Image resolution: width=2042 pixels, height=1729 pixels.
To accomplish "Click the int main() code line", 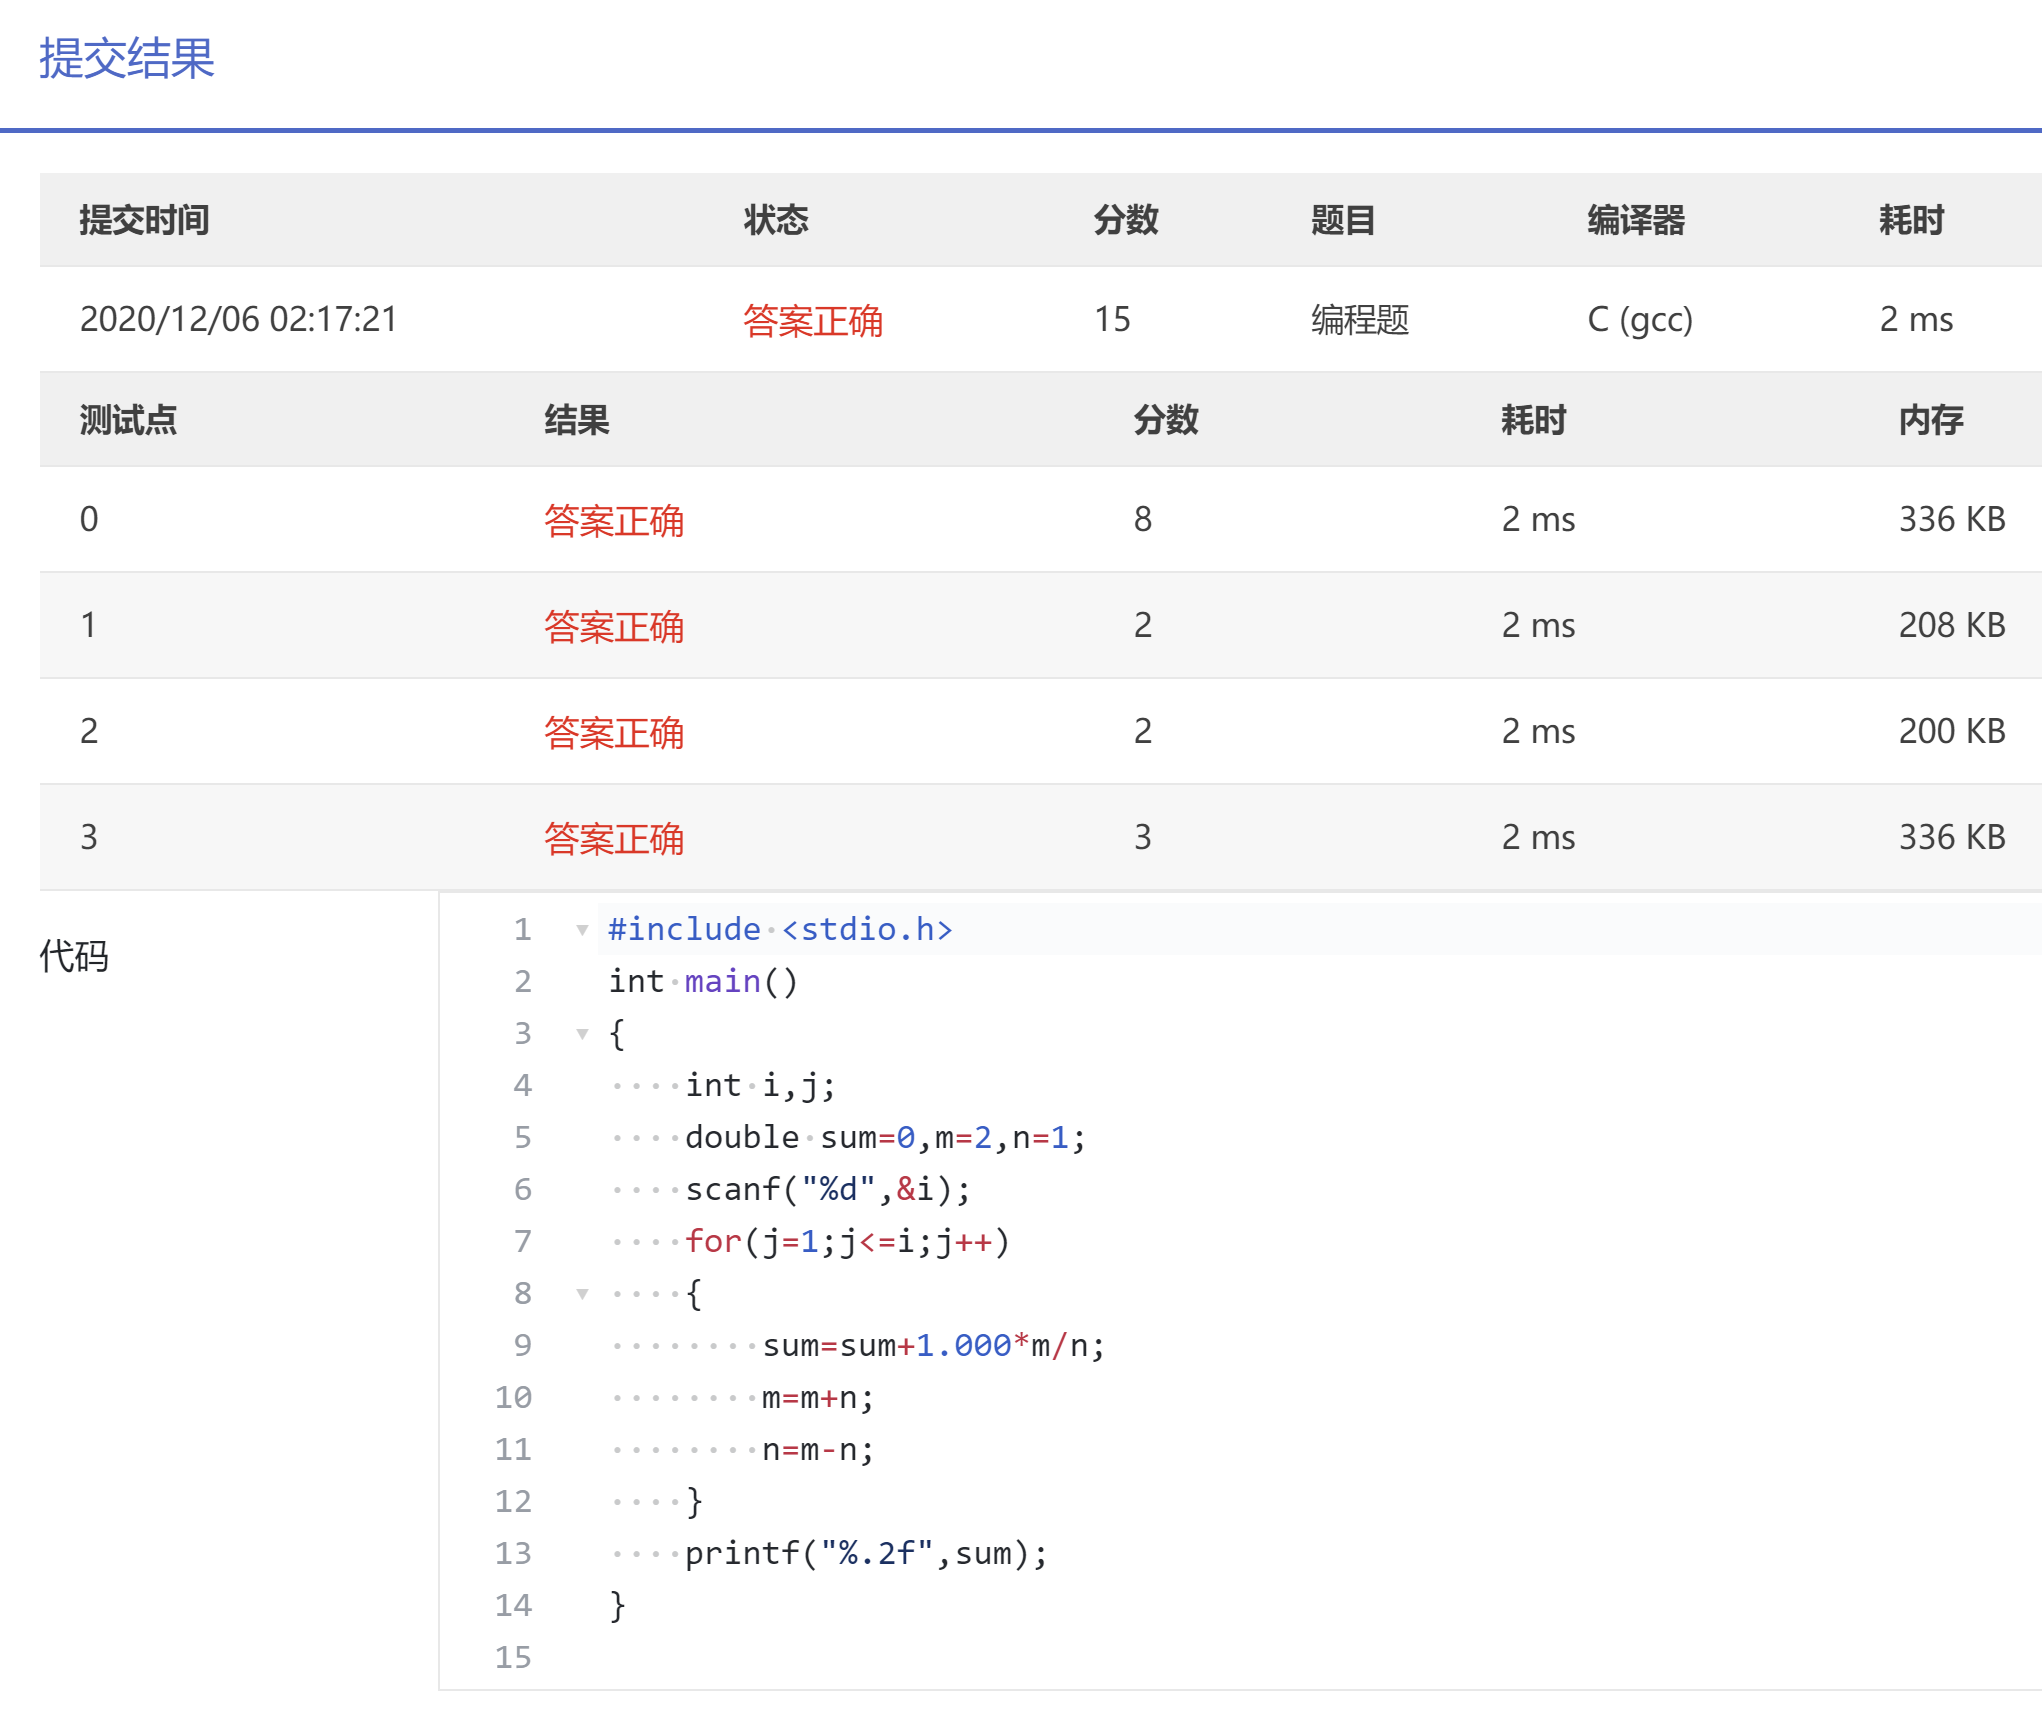I will tap(703, 982).
